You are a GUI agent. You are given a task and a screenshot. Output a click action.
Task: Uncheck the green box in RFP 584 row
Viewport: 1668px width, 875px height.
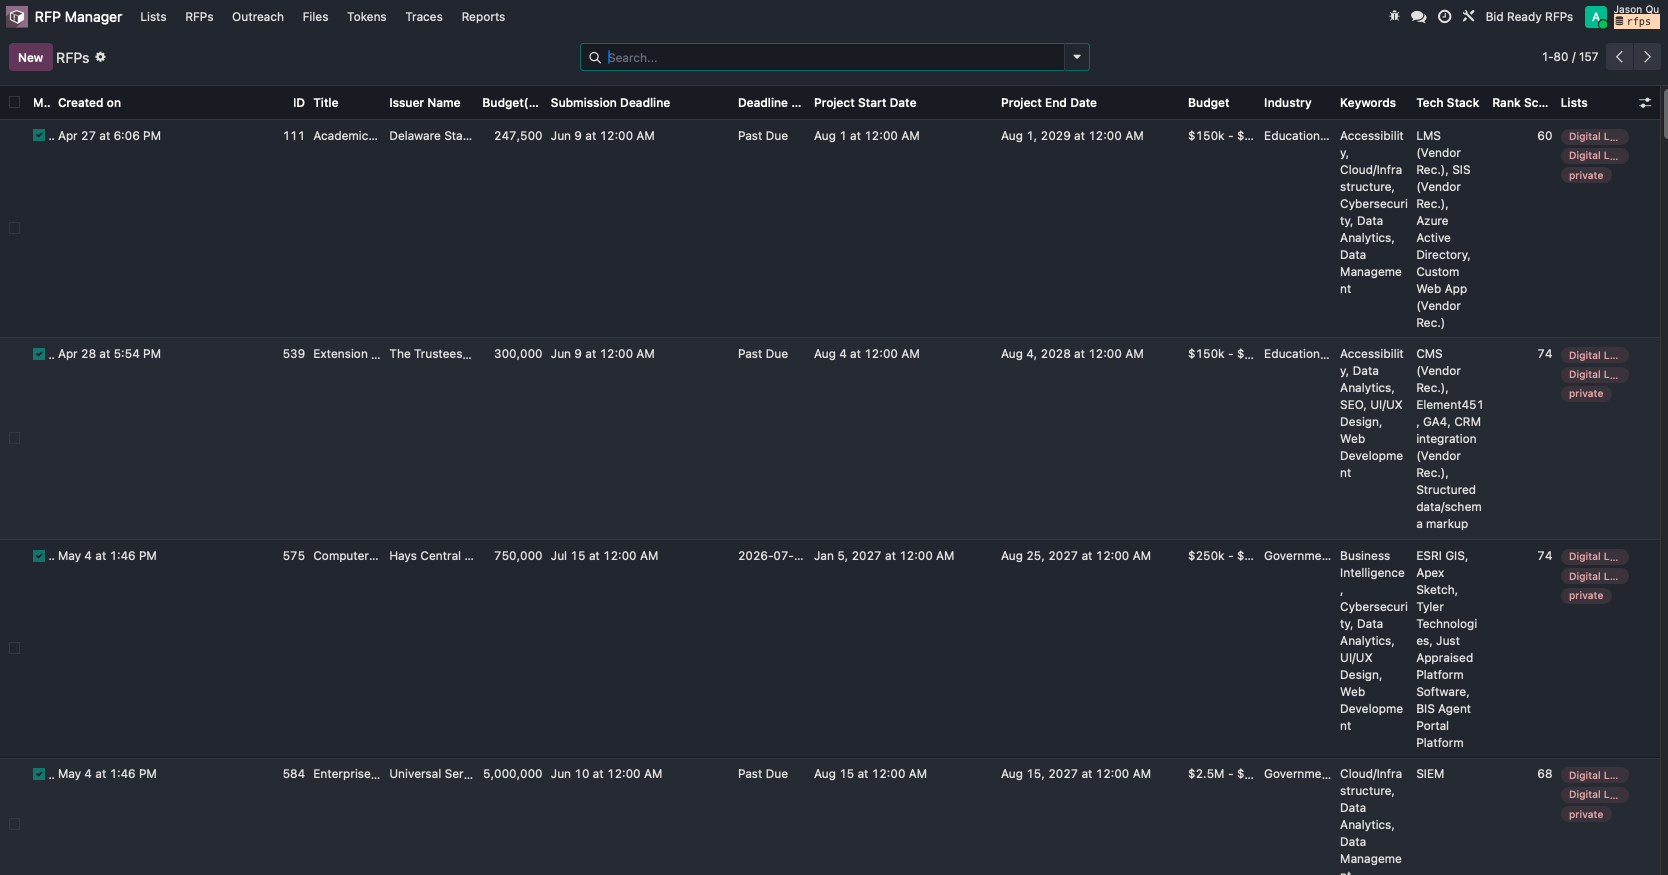tap(39, 774)
